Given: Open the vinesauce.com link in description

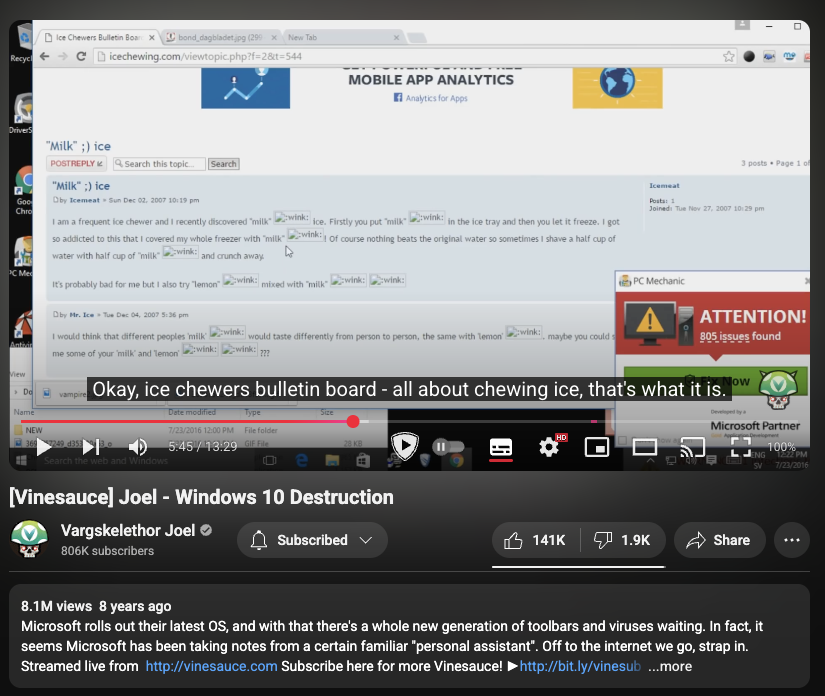Looking at the screenshot, I should (x=211, y=666).
